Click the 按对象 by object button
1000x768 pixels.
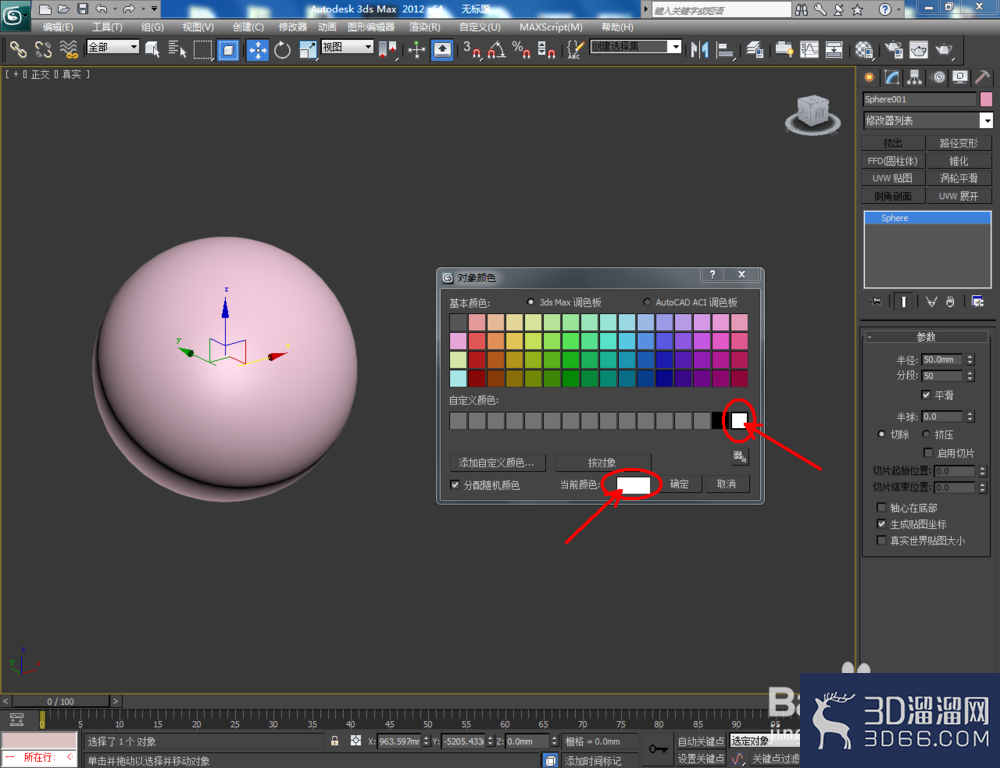tap(603, 462)
